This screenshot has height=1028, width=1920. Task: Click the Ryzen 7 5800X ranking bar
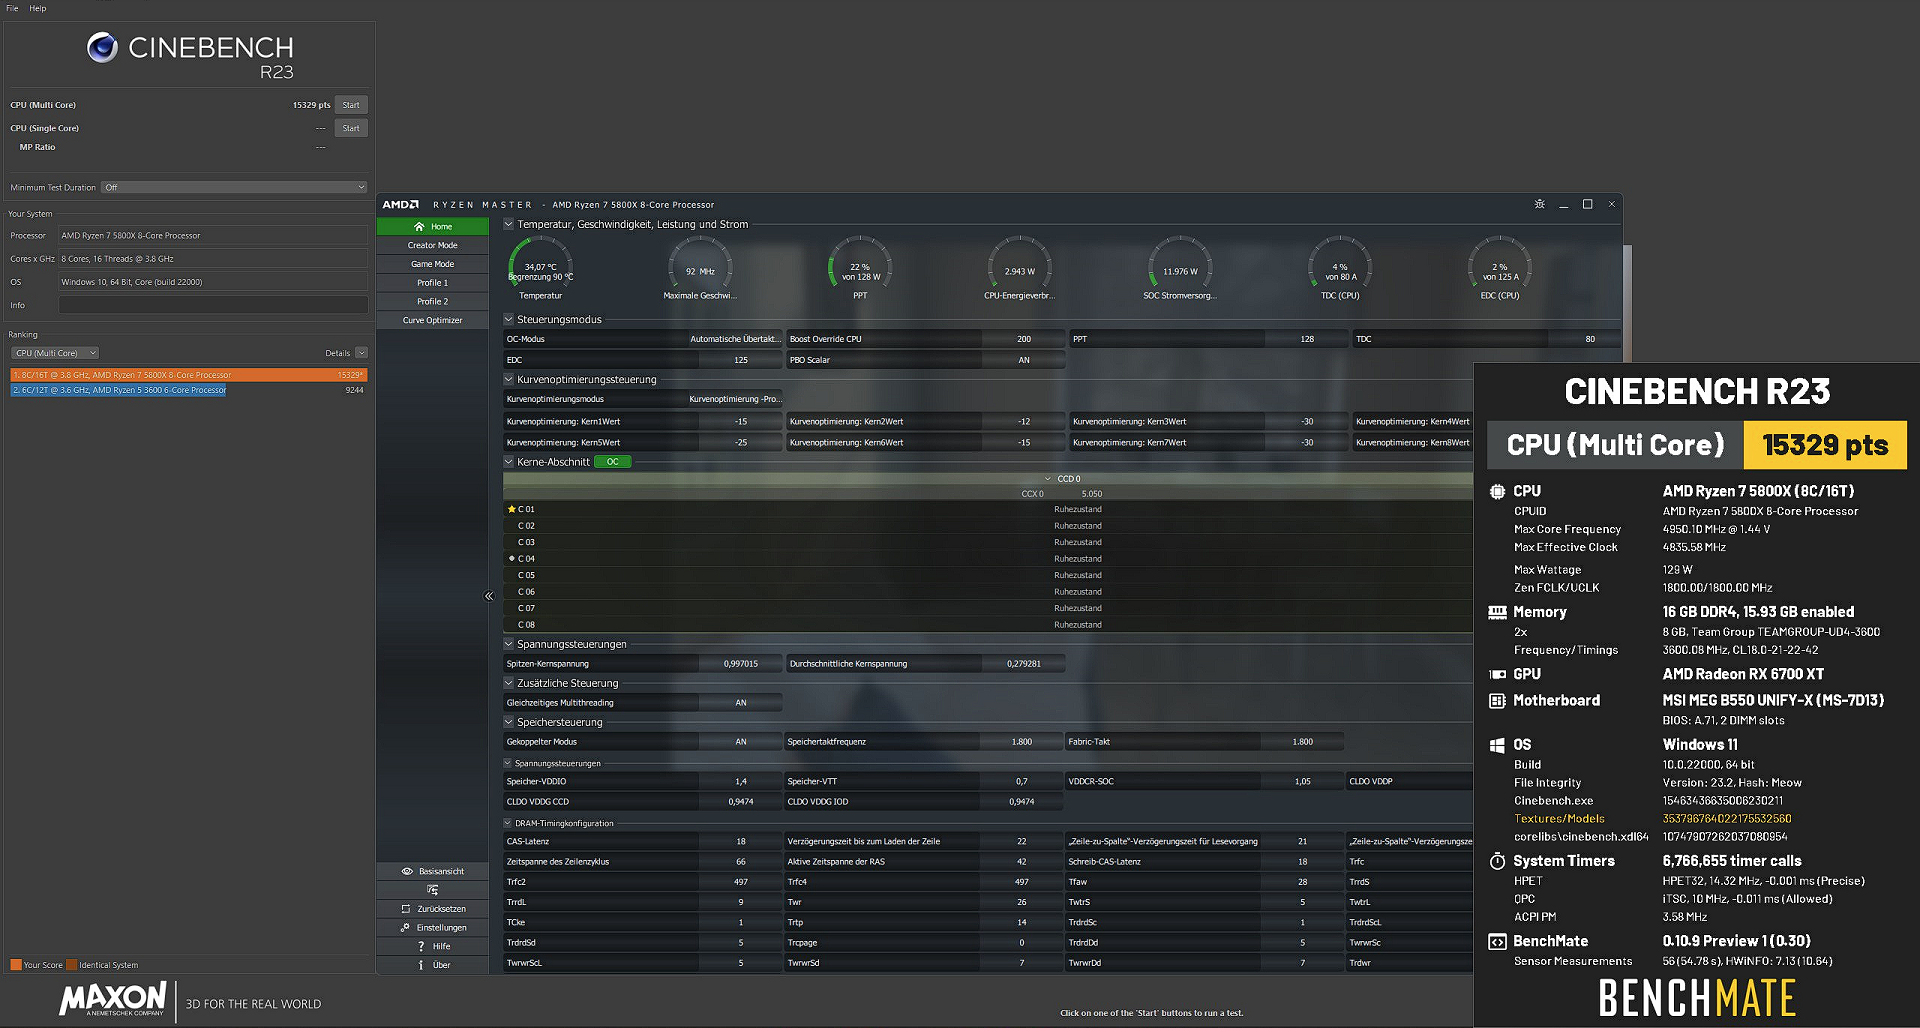tap(189, 375)
